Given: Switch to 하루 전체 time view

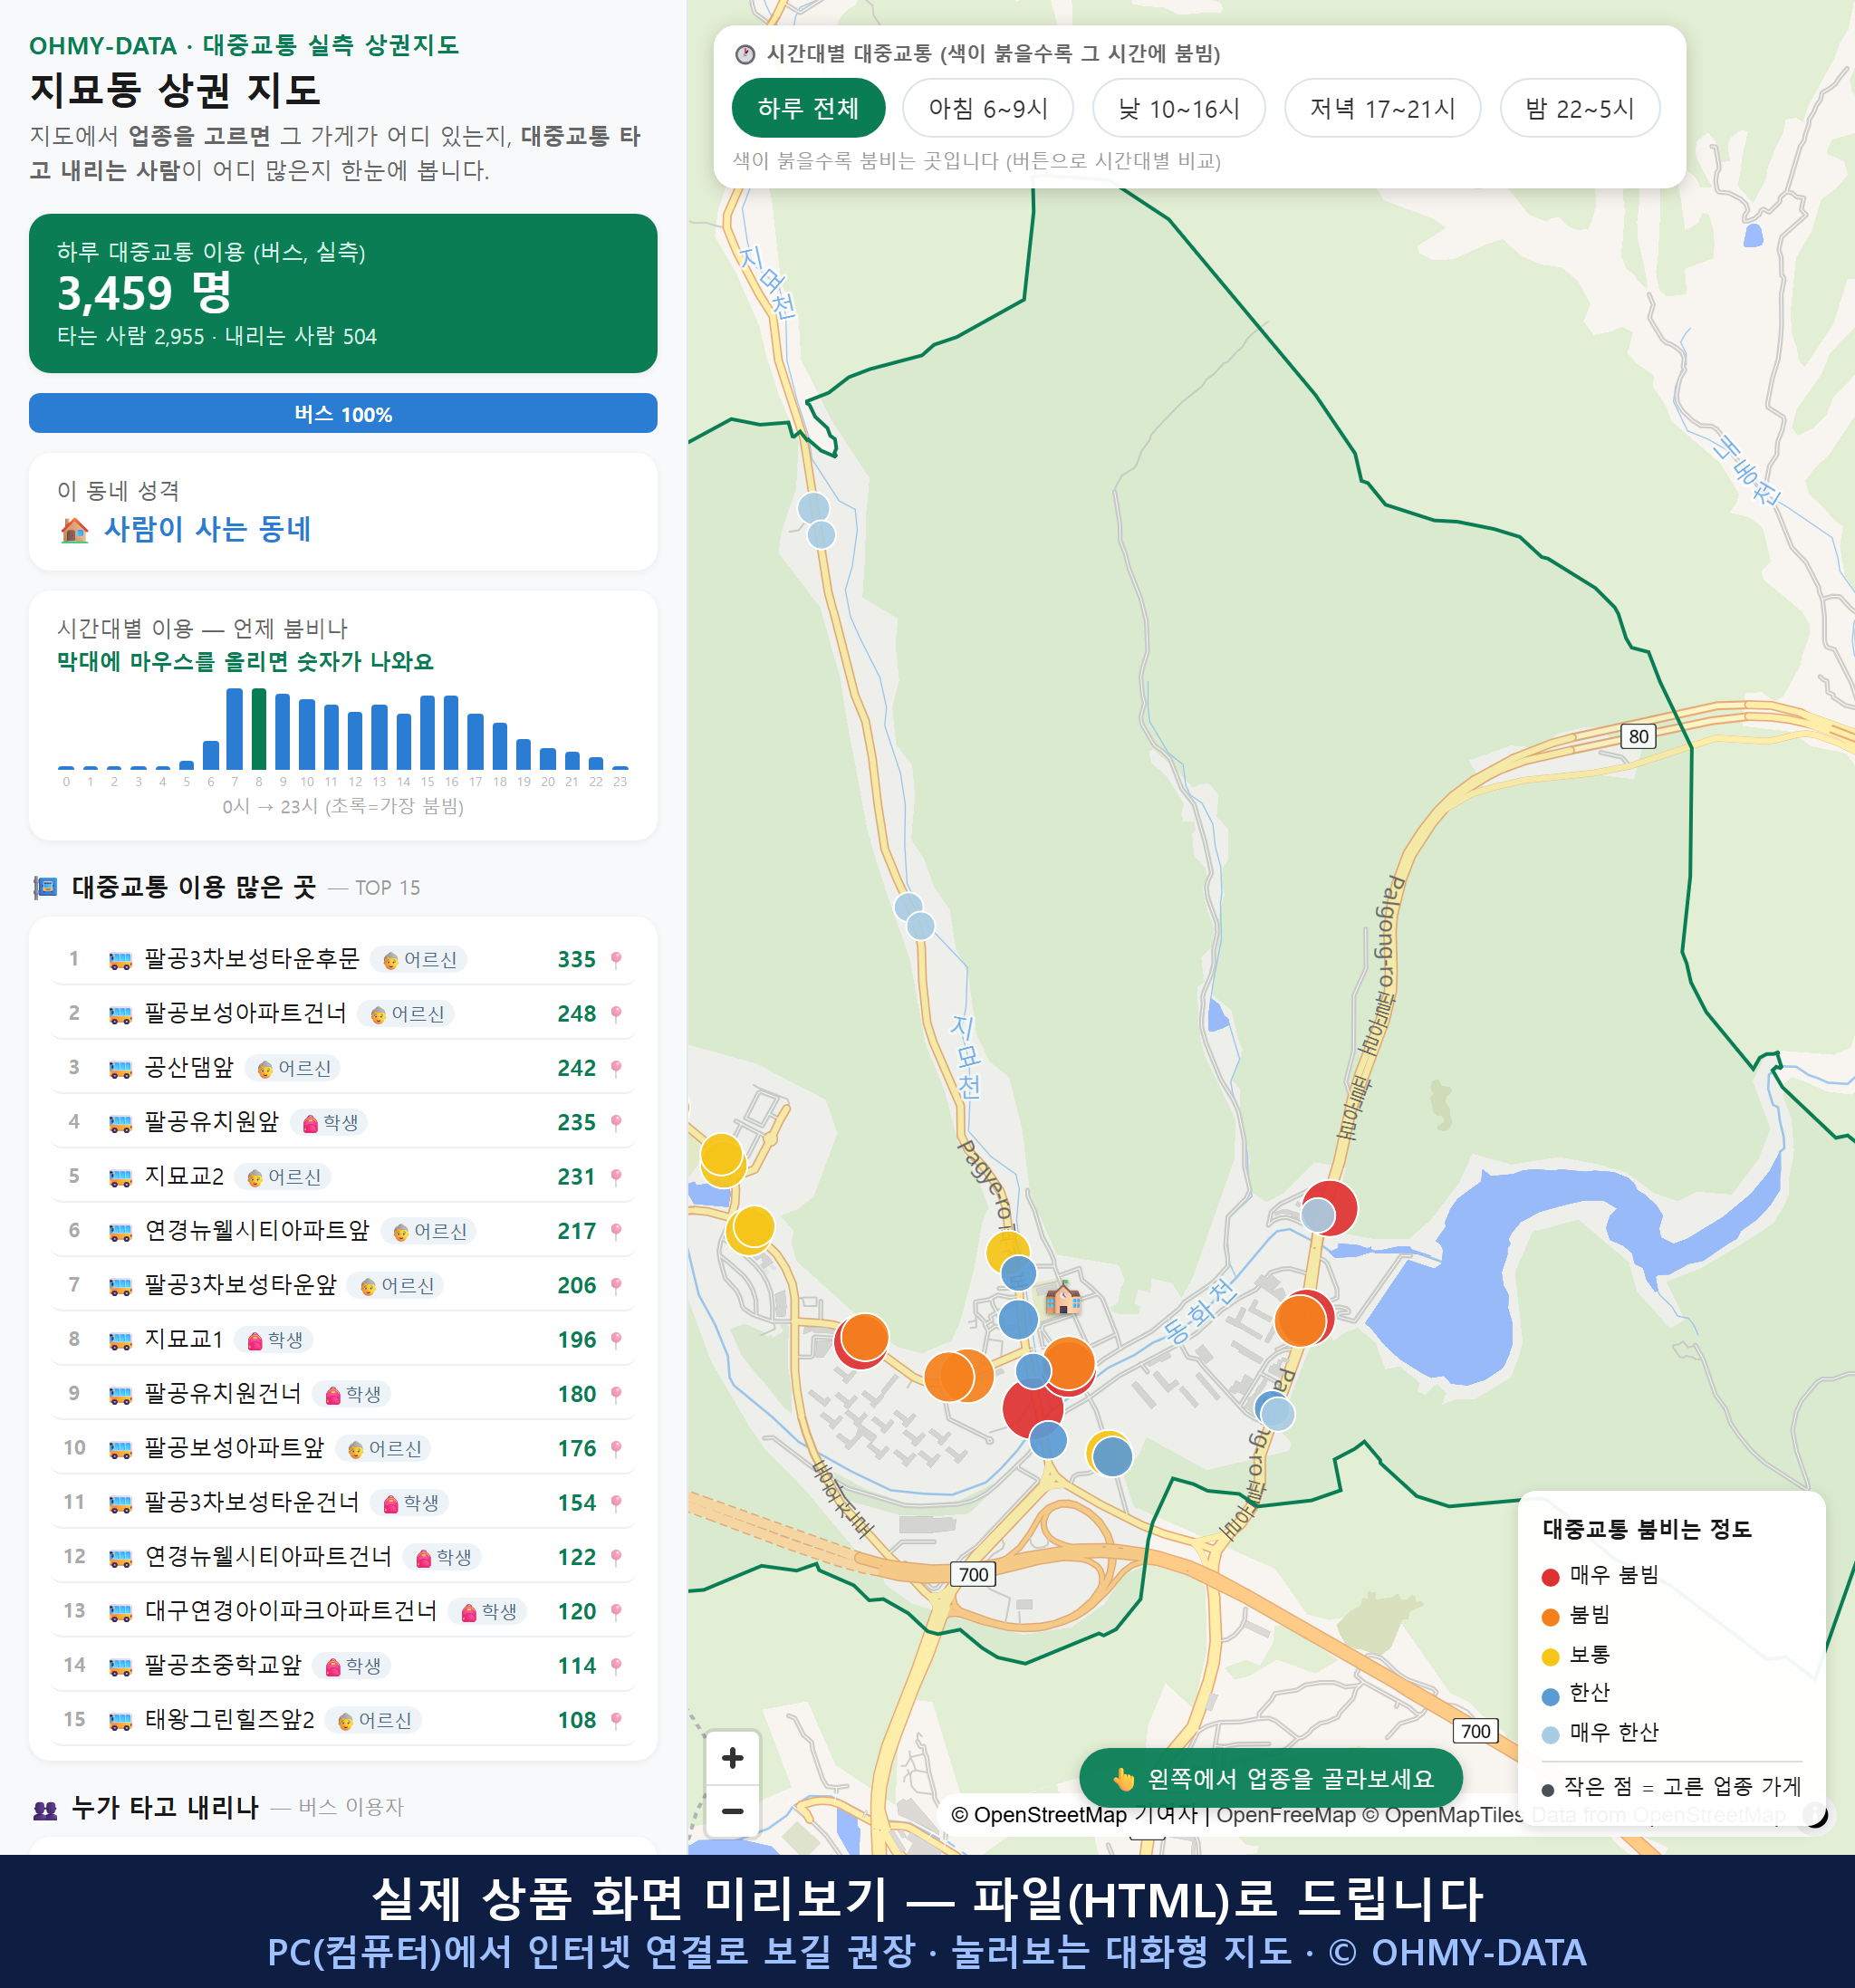Looking at the screenshot, I should click(x=808, y=108).
